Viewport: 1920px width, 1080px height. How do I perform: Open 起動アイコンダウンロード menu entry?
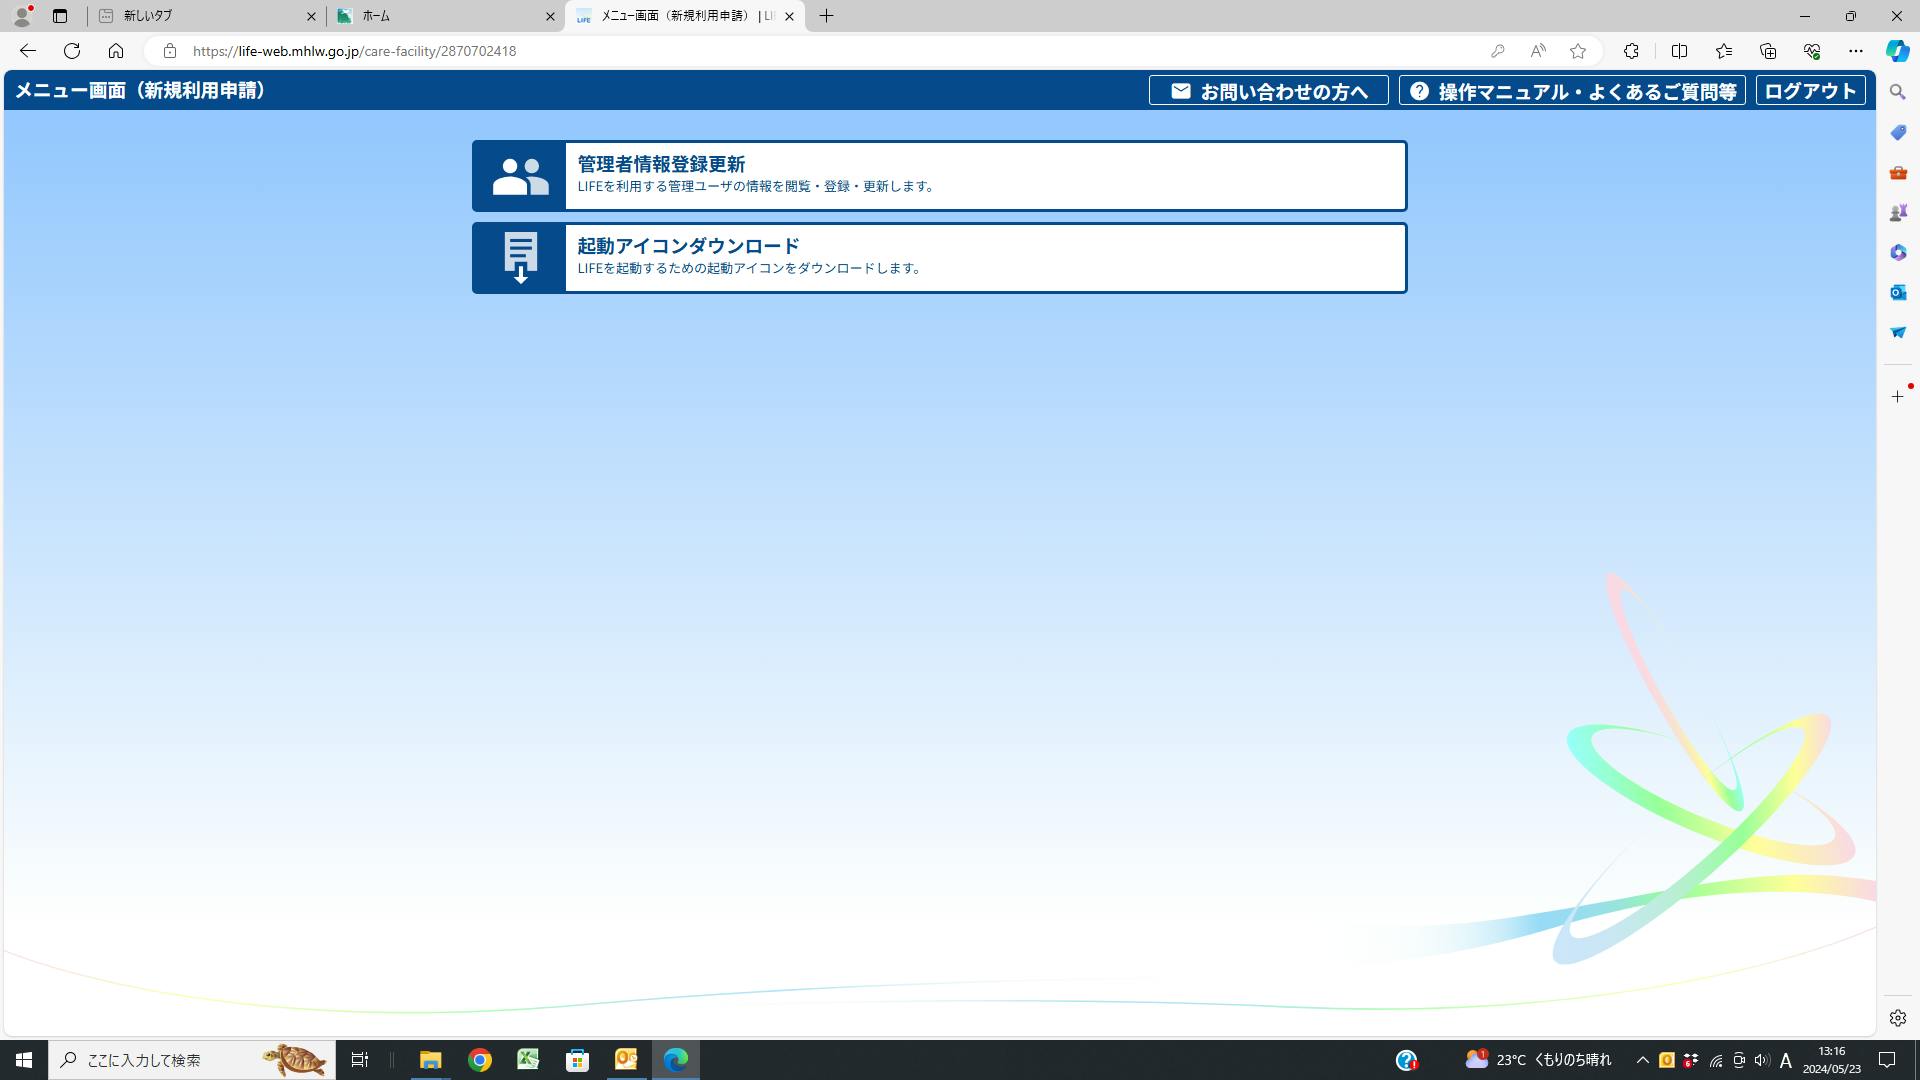coord(985,258)
